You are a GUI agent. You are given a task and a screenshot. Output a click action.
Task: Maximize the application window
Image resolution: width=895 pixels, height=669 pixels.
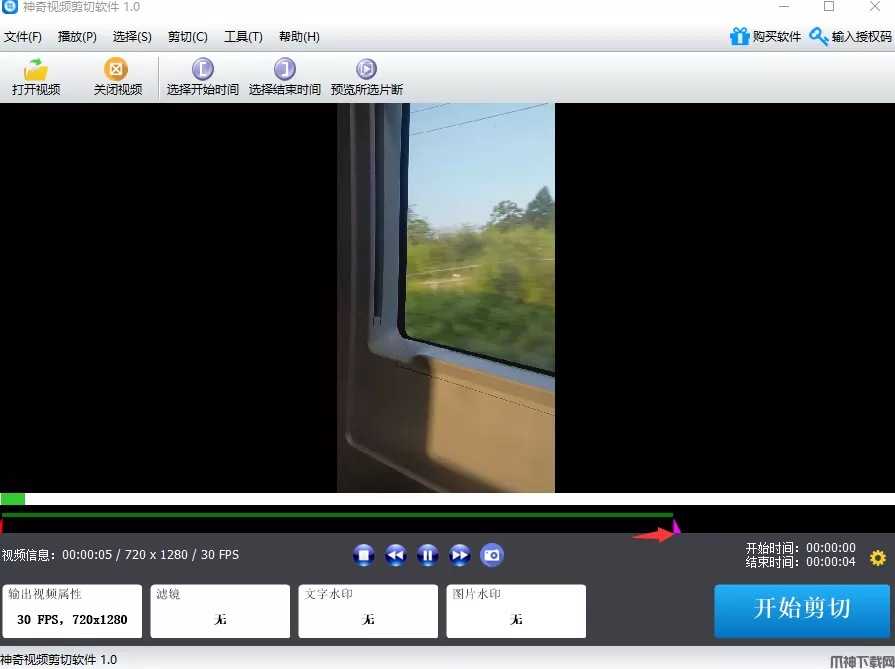click(829, 7)
